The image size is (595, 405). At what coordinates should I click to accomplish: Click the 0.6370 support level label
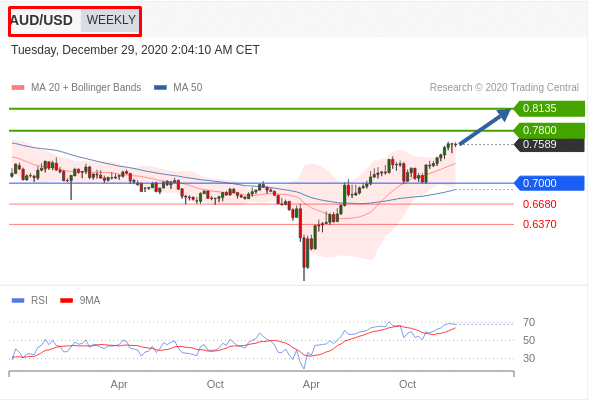coord(539,224)
